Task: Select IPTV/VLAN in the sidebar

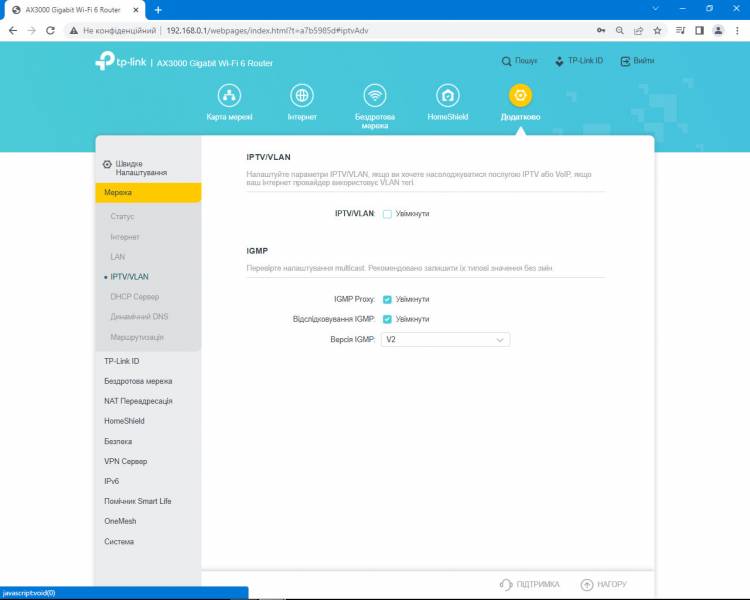Action: pyautogui.click(x=129, y=277)
